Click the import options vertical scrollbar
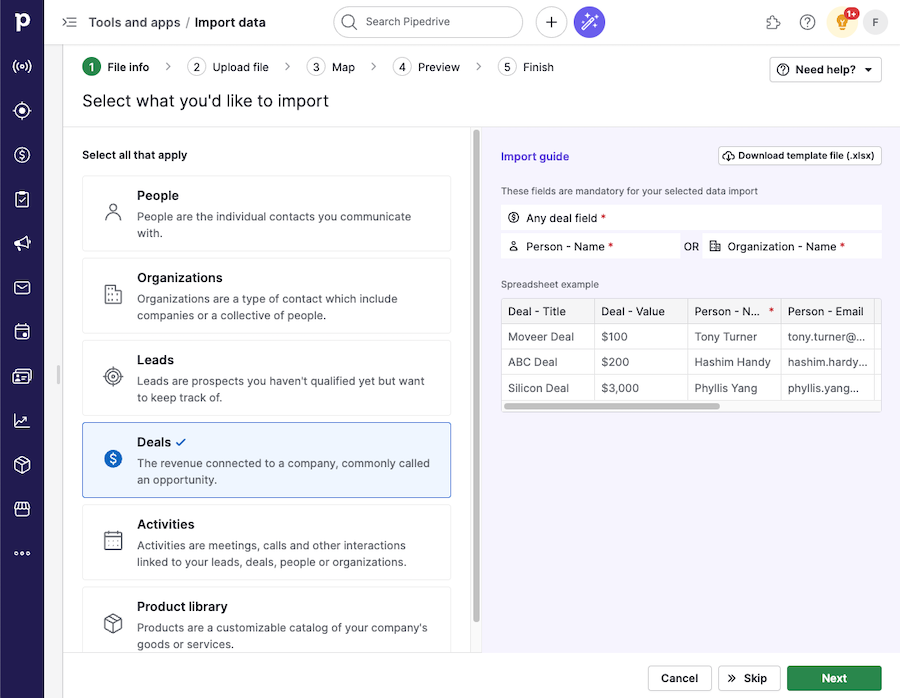The image size is (900, 698). click(x=476, y=376)
